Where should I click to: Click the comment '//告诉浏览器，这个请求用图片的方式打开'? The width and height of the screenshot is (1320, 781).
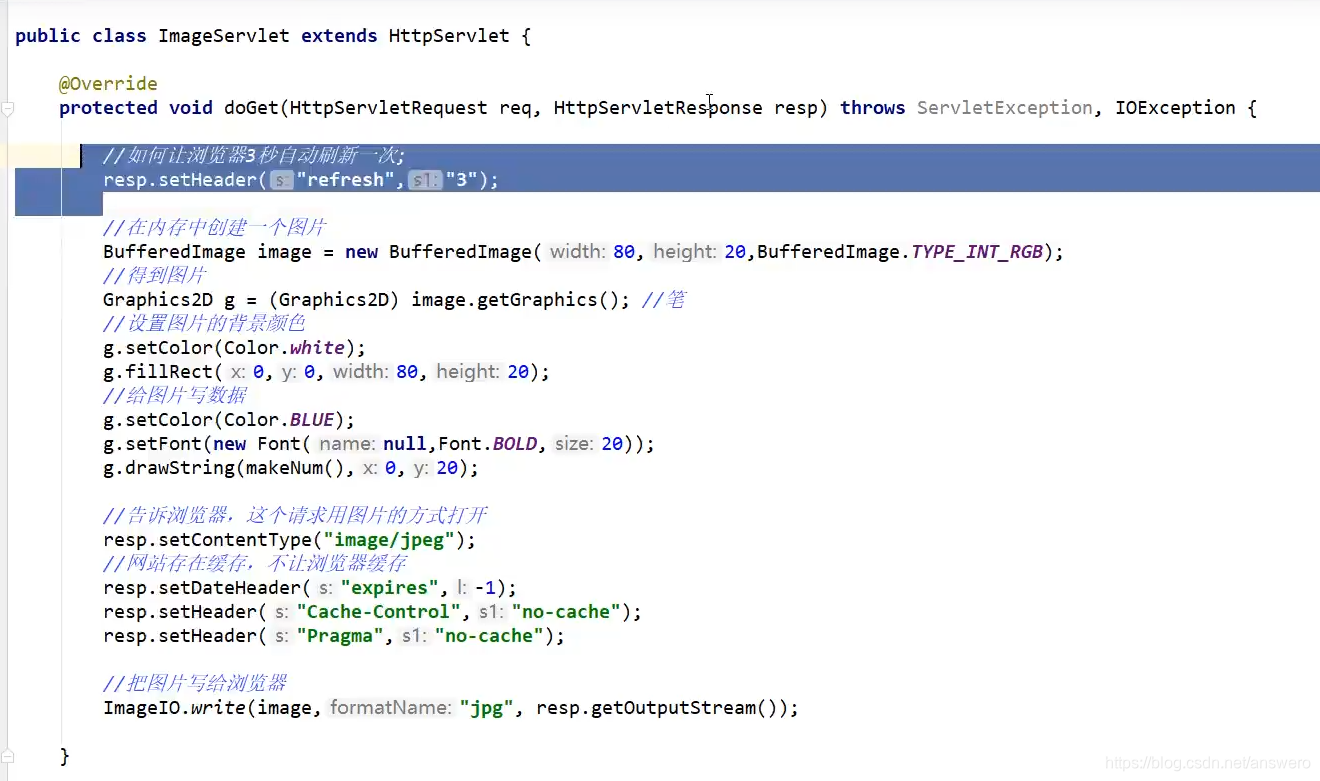pos(296,516)
